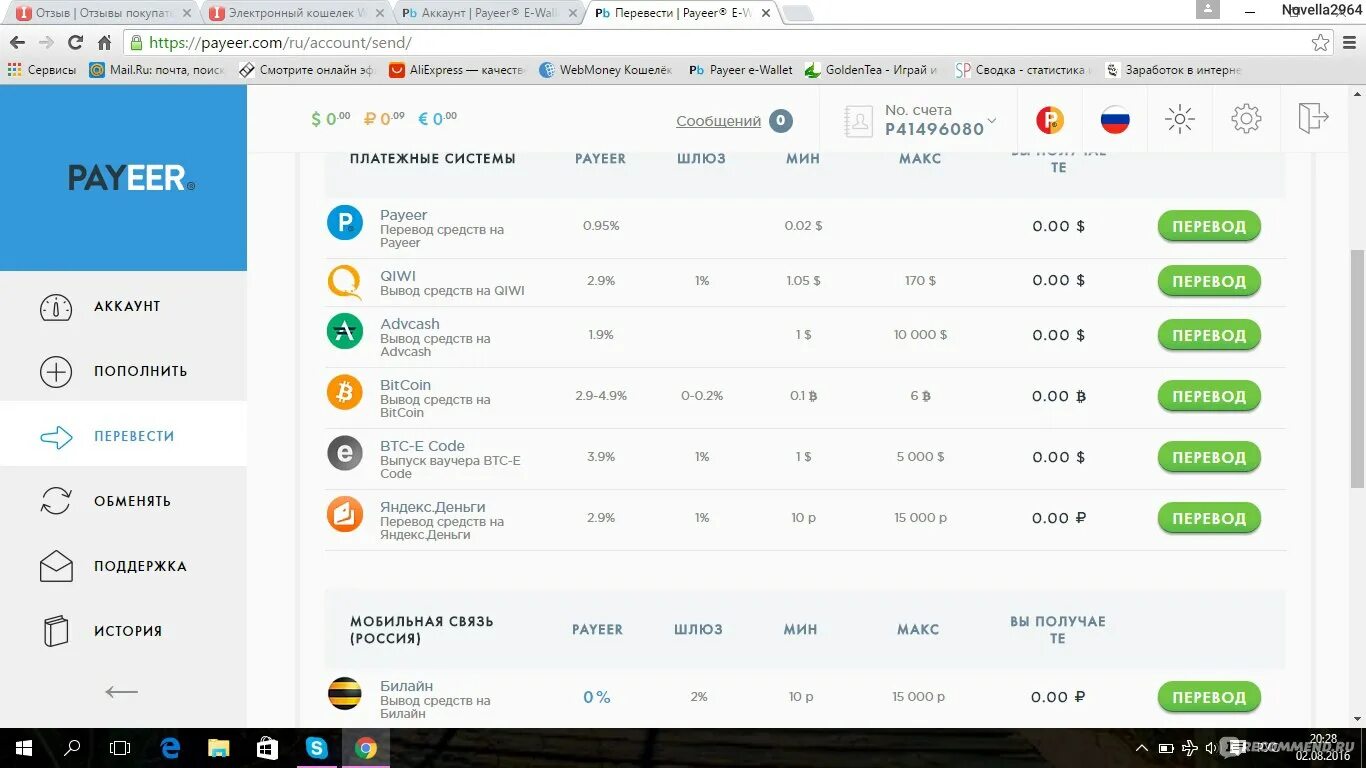The image size is (1366, 768).
Task: Click Перевод button for Билайн row
Action: (1209, 698)
